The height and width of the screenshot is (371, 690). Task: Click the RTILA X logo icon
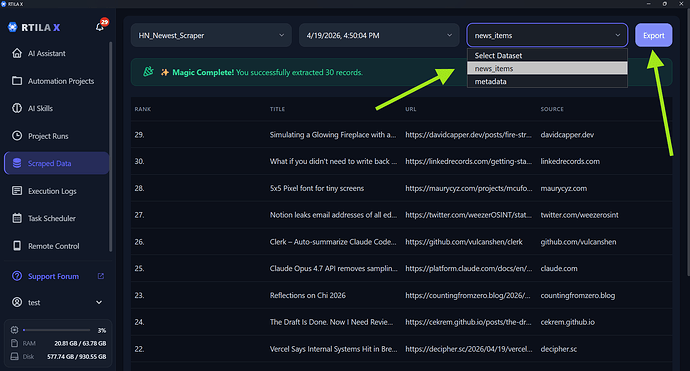pyautogui.click(x=12, y=27)
